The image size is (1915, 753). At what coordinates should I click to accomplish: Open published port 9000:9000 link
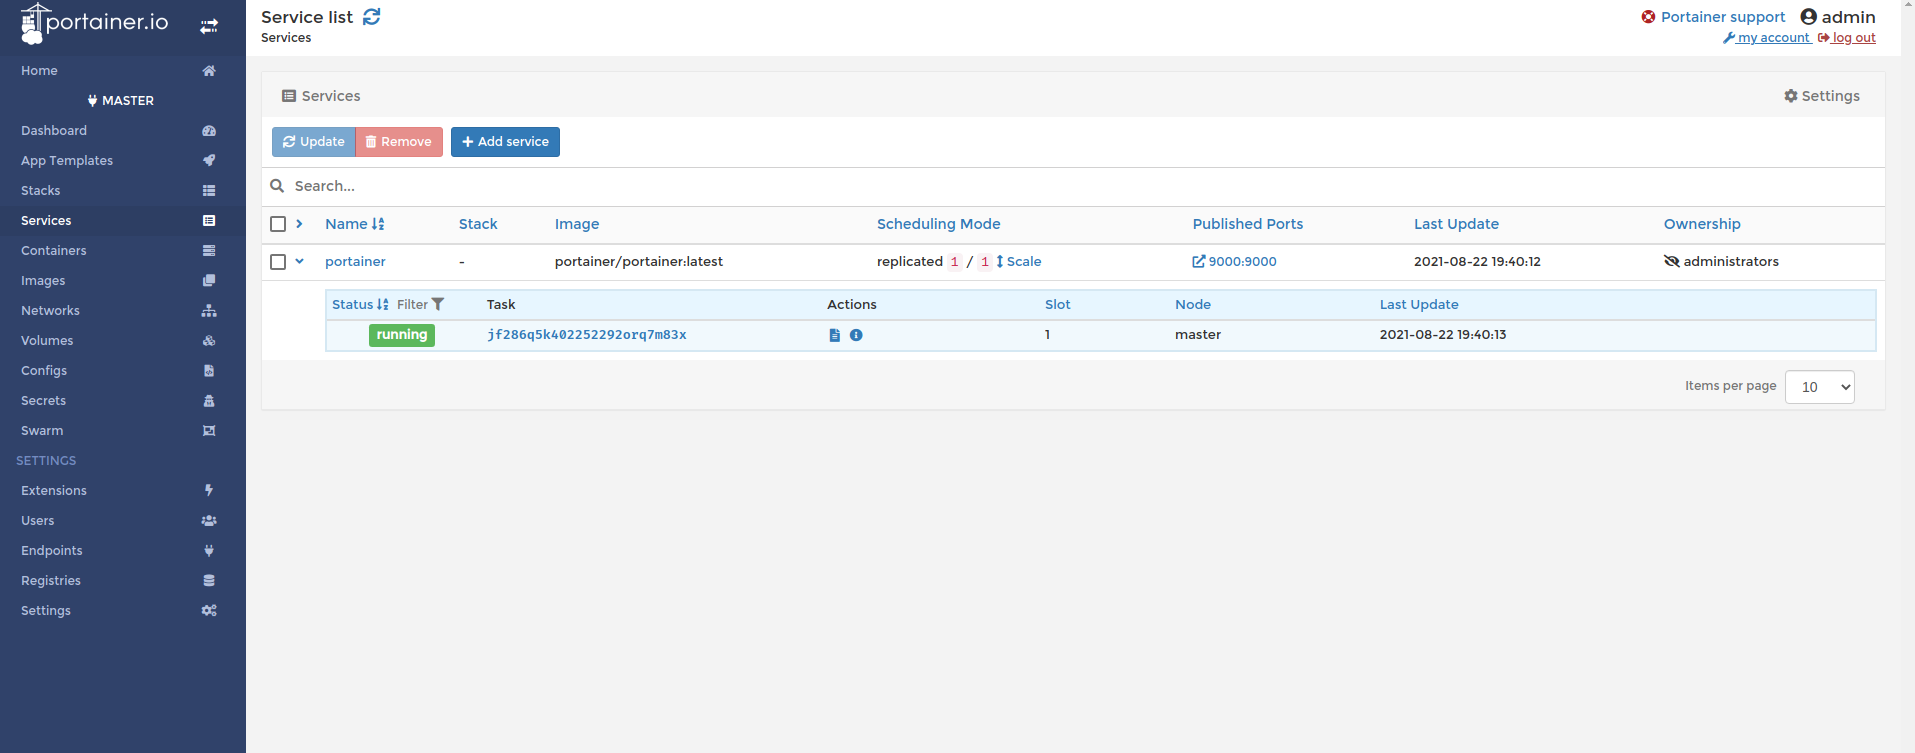(x=1234, y=262)
